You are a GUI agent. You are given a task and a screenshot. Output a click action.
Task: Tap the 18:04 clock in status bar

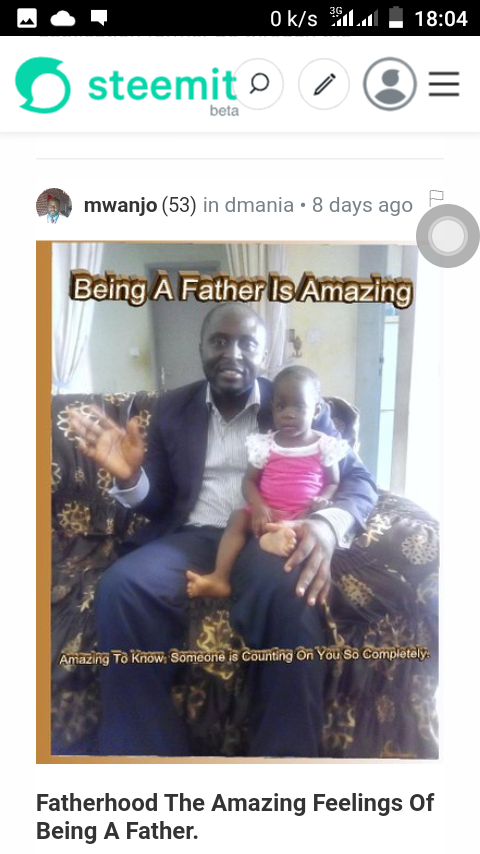[x=441, y=19]
